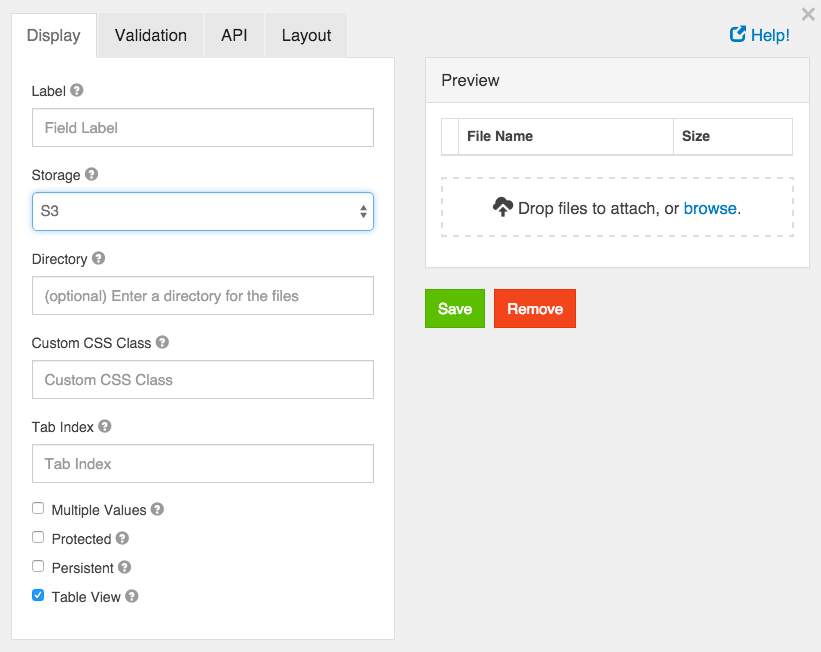The width and height of the screenshot is (821, 652).
Task: Open the API tab
Action: pyautogui.click(x=234, y=35)
